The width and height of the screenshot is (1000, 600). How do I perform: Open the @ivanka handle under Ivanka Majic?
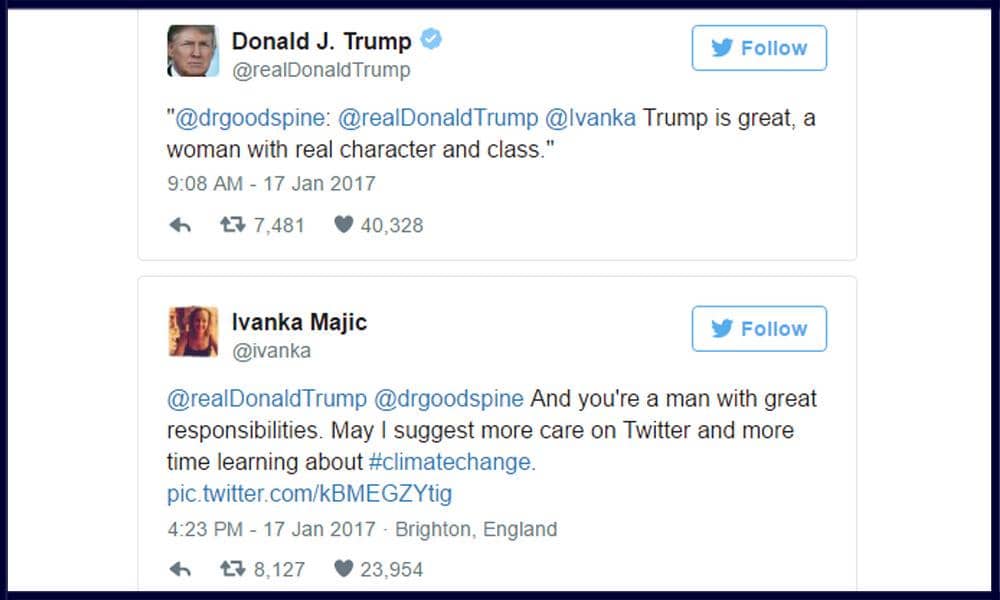click(x=271, y=351)
